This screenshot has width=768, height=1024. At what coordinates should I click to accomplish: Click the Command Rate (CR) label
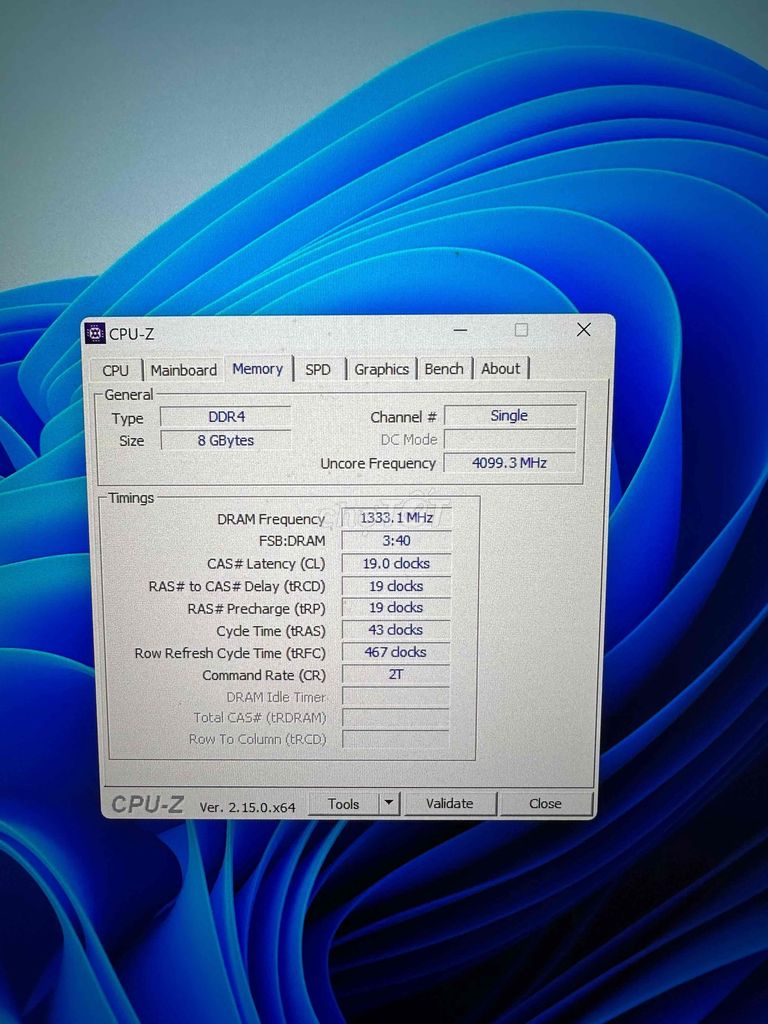pos(264,675)
